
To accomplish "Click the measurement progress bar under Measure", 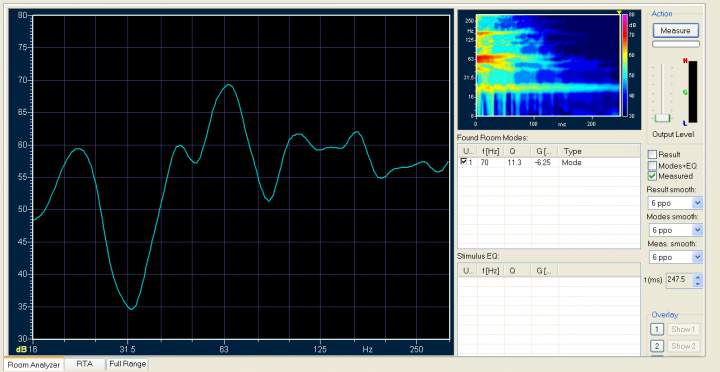I will click(675, 44).
